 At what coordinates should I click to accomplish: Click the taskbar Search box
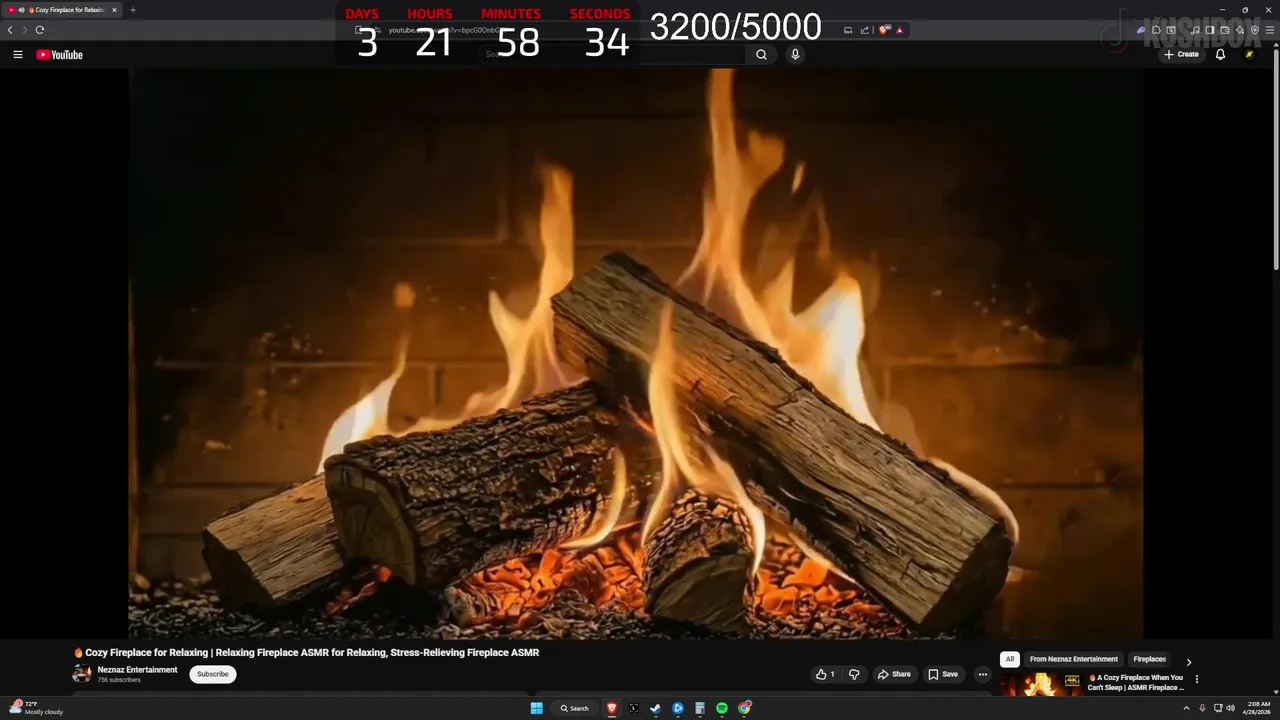pos(574,708)
